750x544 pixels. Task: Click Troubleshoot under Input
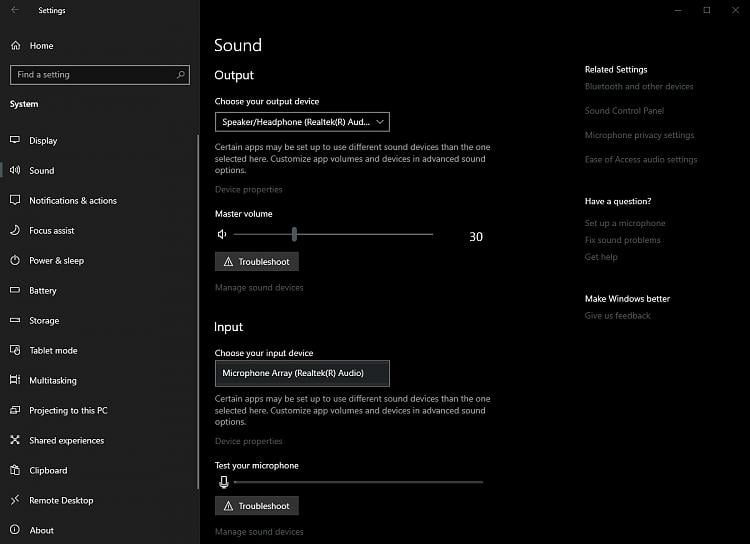click(x=257, y=506)
